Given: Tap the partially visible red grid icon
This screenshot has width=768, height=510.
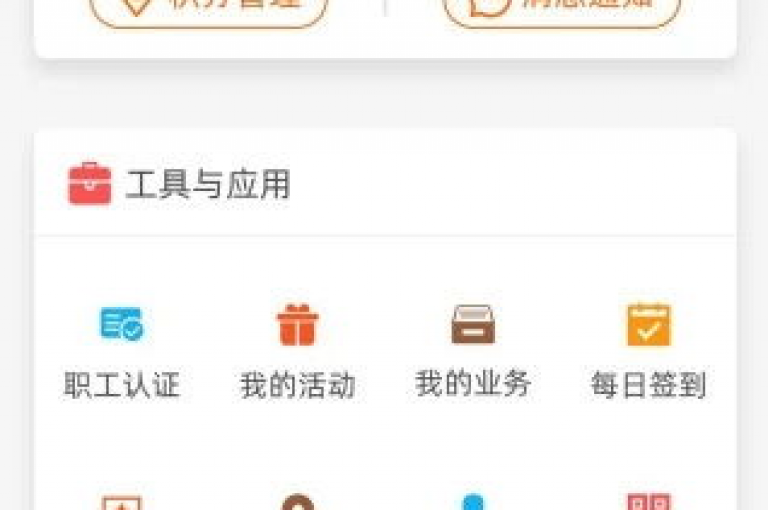Looking at the screenshot, I should click(648, 502).
